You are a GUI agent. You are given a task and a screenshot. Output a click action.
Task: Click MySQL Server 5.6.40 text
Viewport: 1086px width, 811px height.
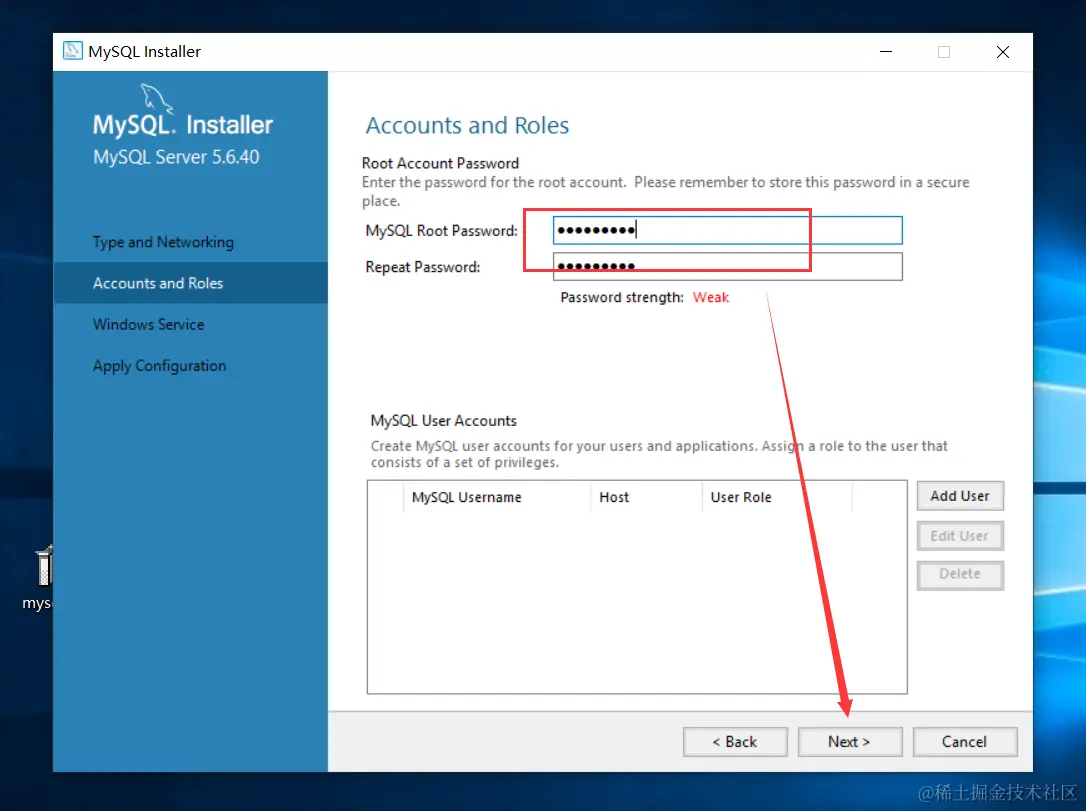[x=177, y=157]
